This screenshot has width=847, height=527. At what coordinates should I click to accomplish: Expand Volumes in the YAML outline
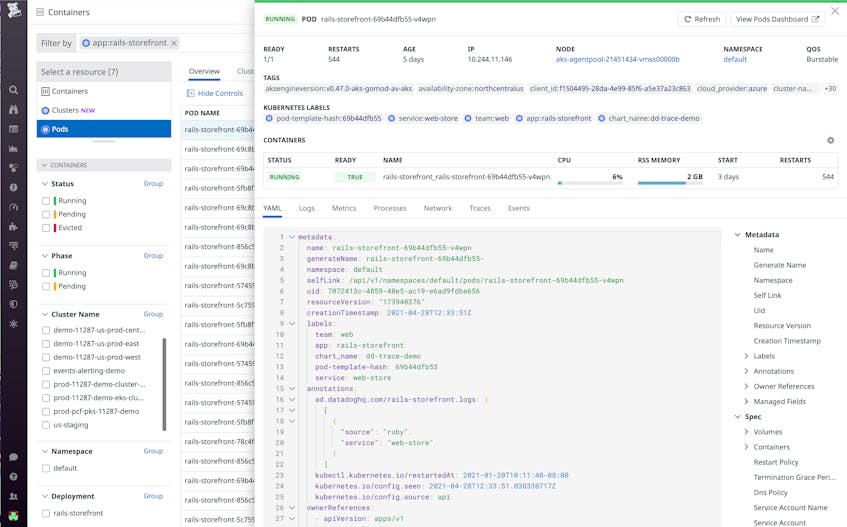[x=746, y=431]
